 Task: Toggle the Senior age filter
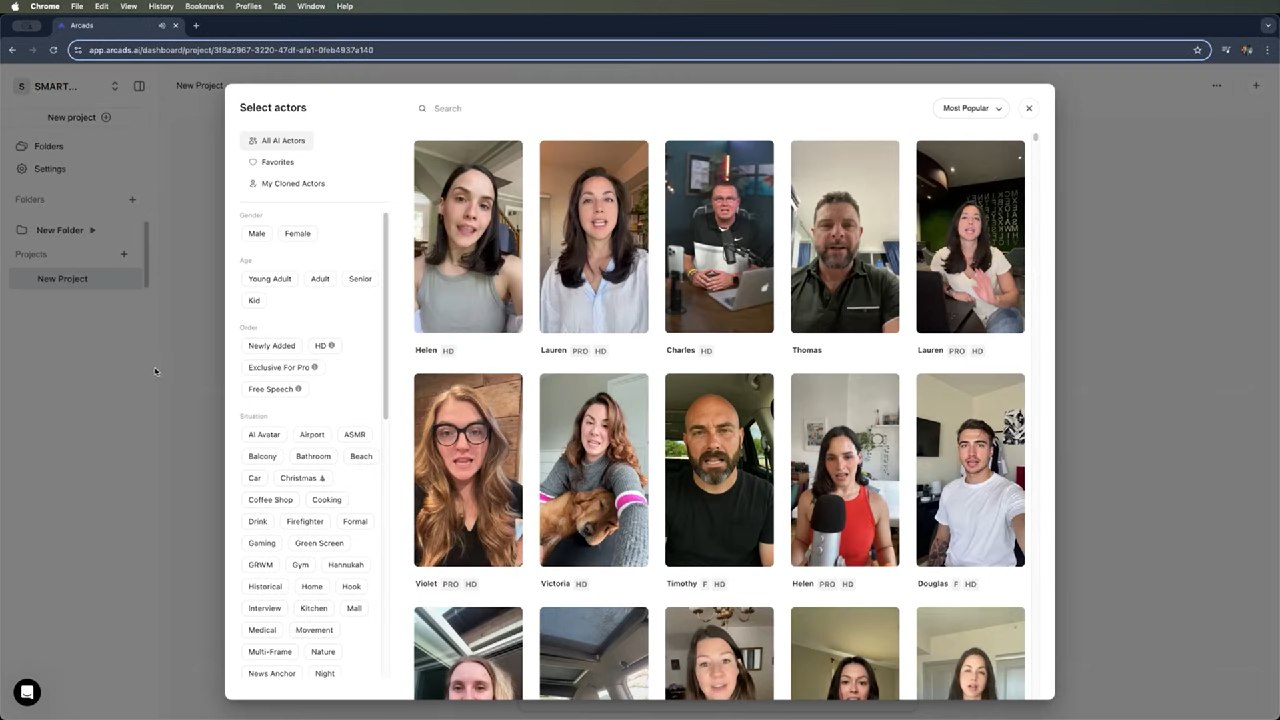pyautogui.click(x=360, y=279)
